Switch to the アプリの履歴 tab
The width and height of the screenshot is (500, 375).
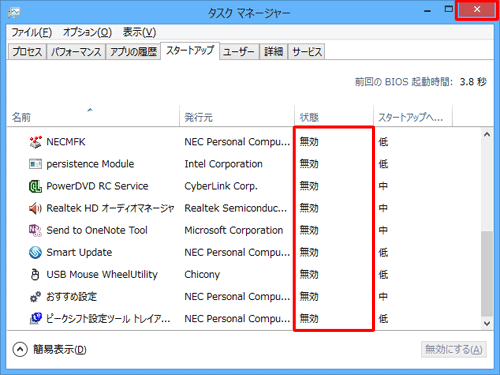tap(133, 52)
